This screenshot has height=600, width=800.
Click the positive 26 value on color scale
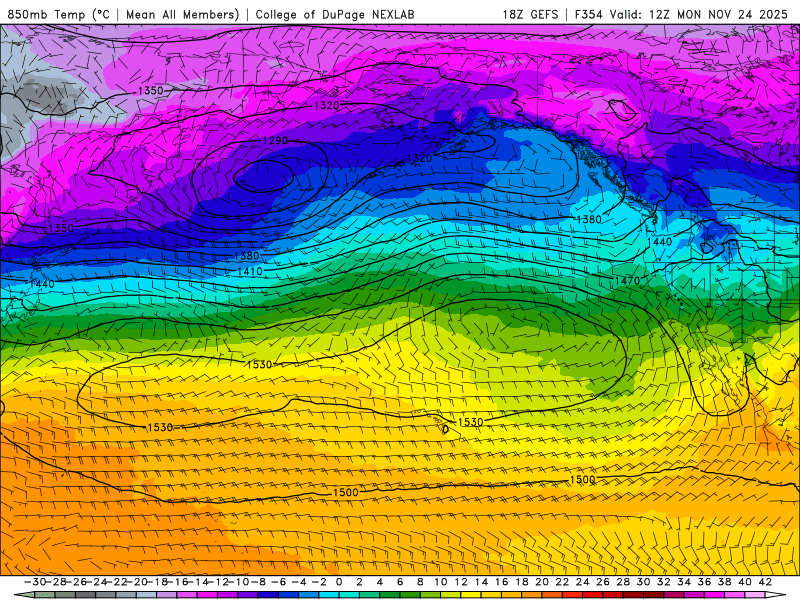click(603, 582)
